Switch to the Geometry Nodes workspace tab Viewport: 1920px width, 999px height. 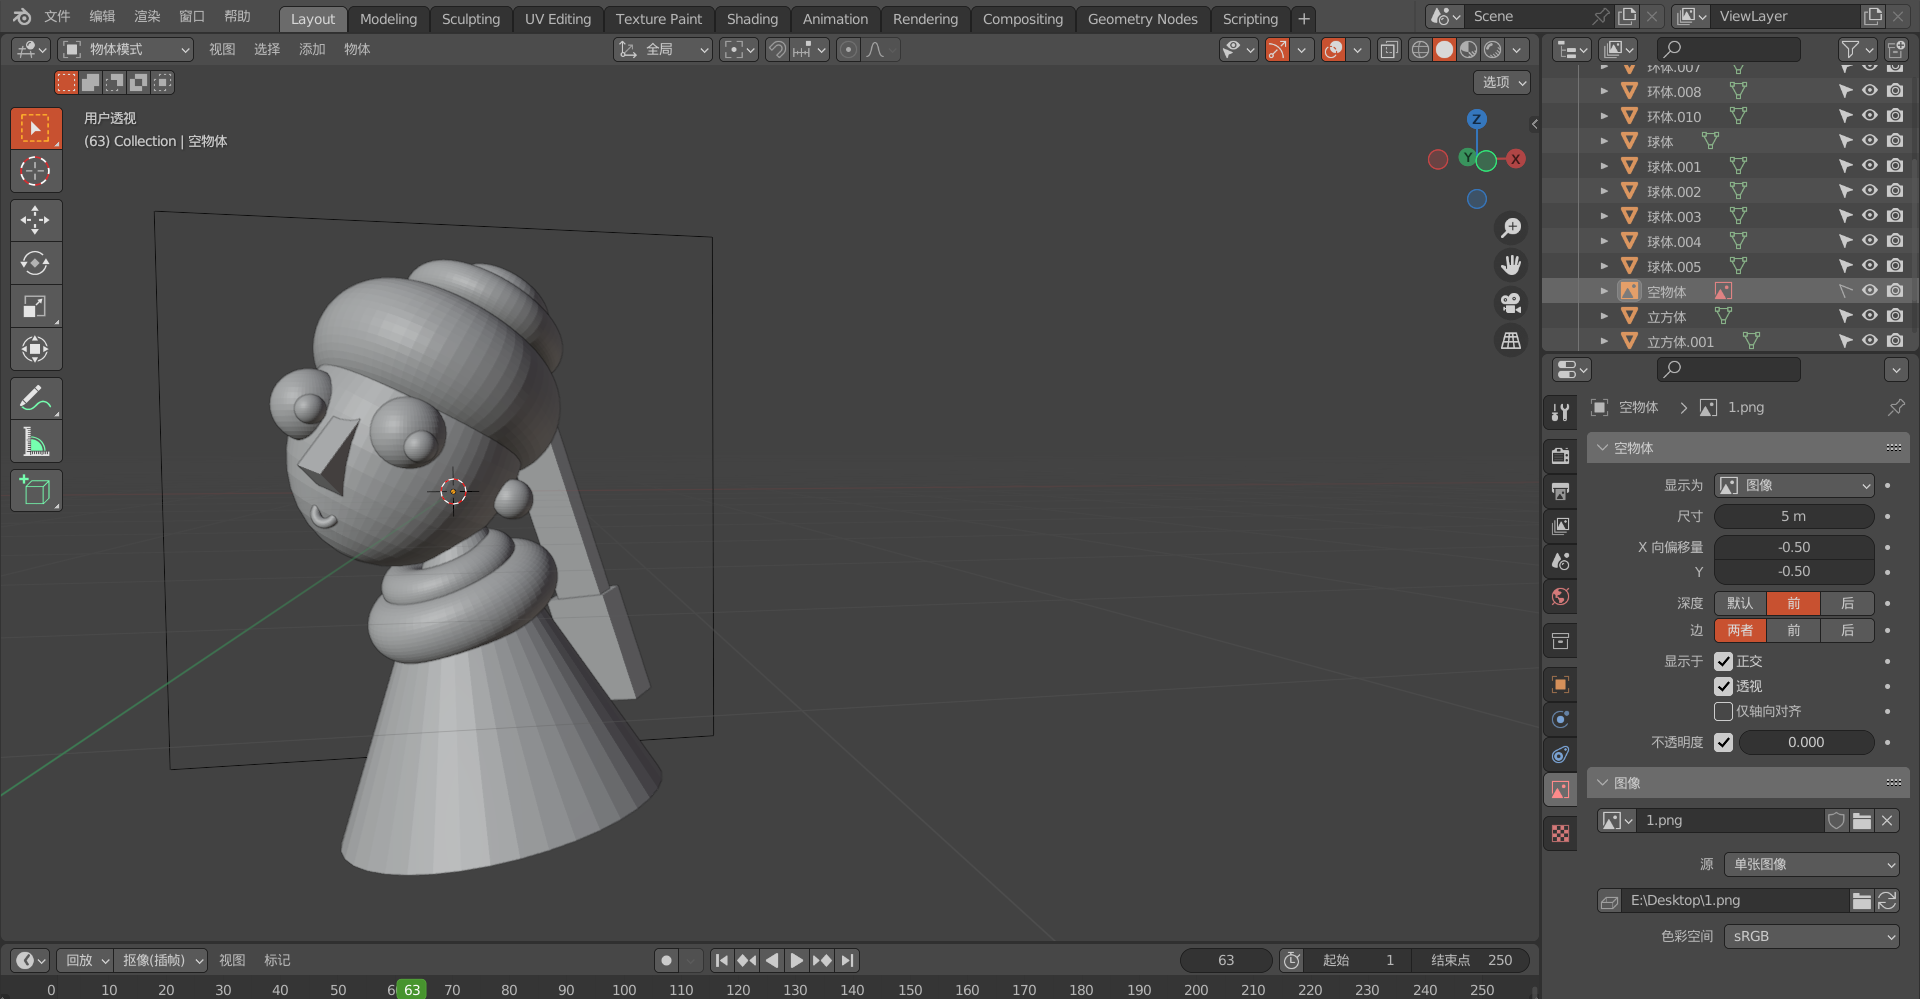[1142, 19]
